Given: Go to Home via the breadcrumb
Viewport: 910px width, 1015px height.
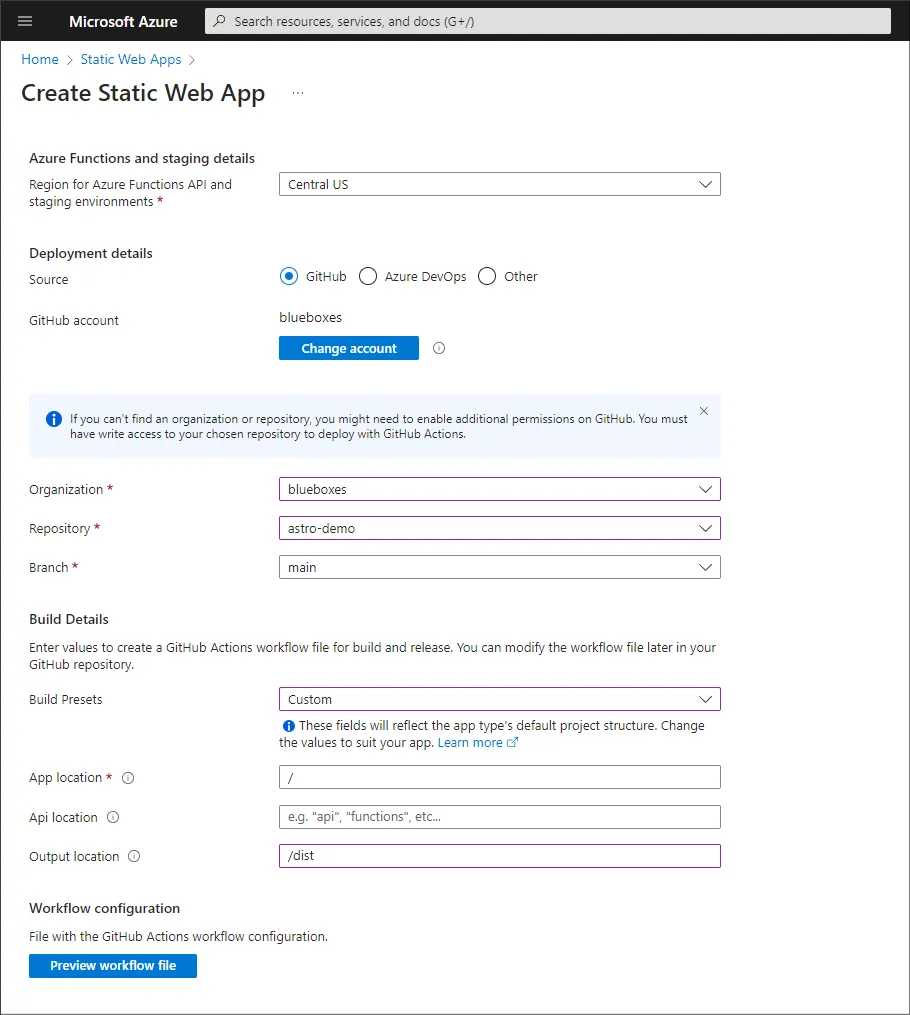Looking at the screenshot, I should coord(40,59).
